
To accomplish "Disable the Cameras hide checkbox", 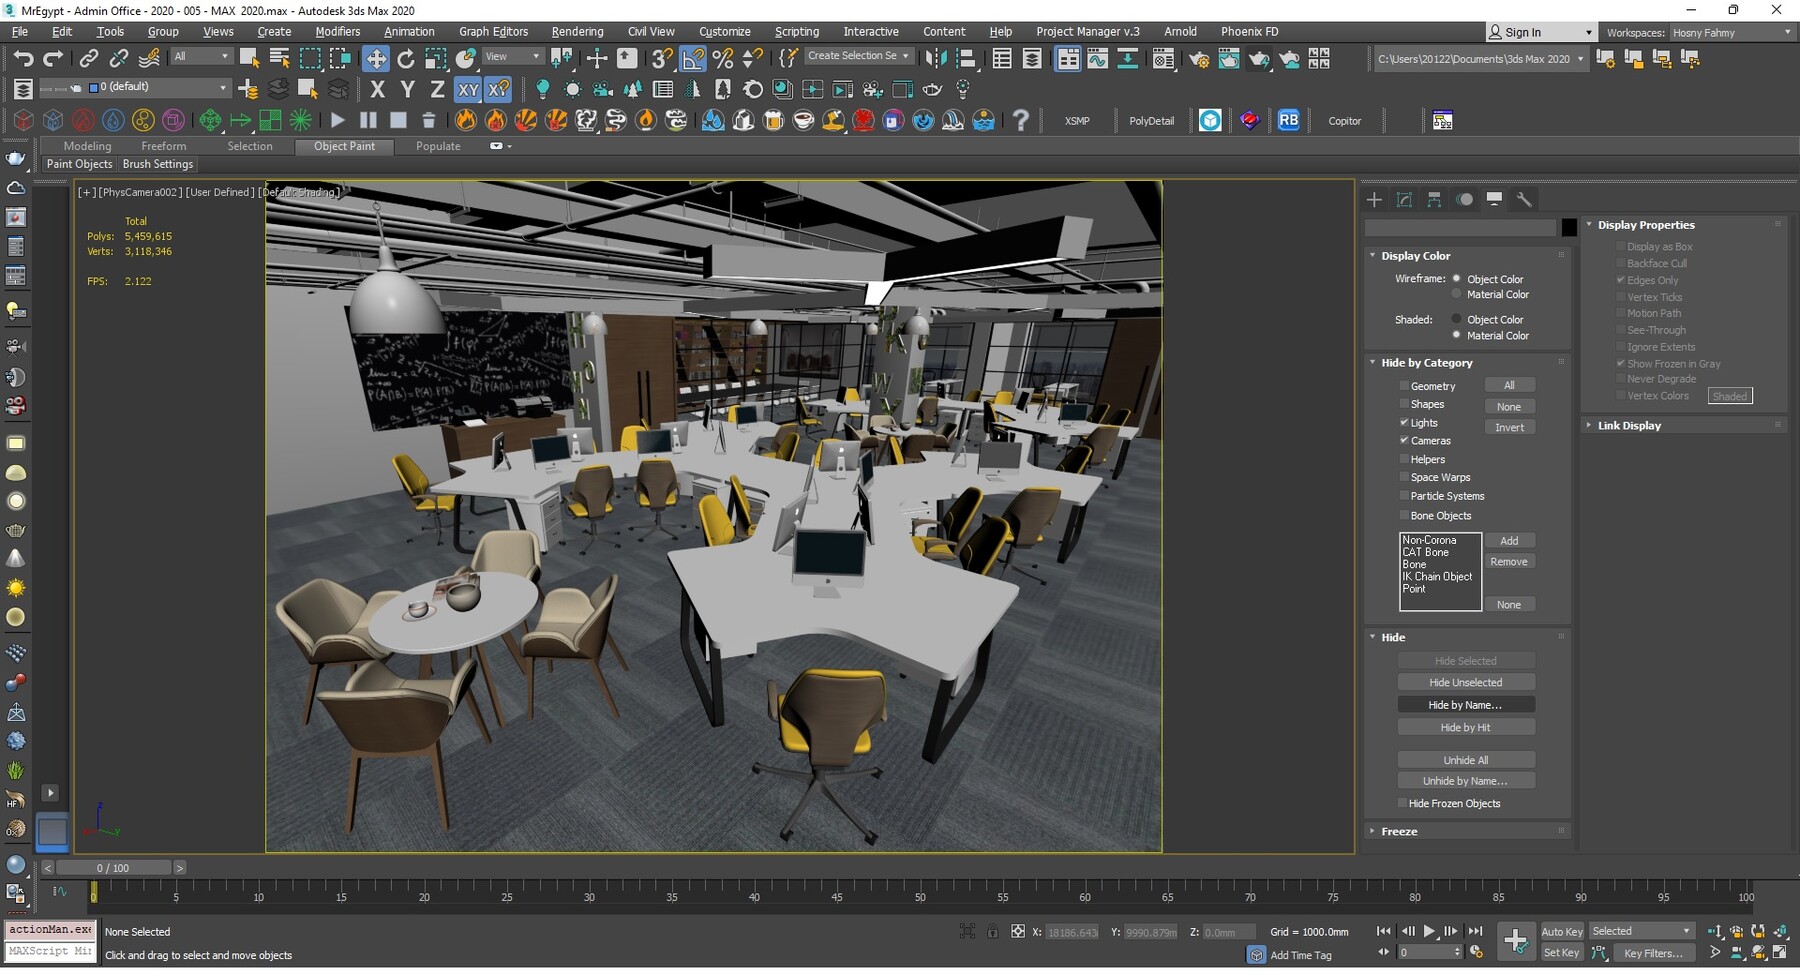I will [x=1405, y=440].
